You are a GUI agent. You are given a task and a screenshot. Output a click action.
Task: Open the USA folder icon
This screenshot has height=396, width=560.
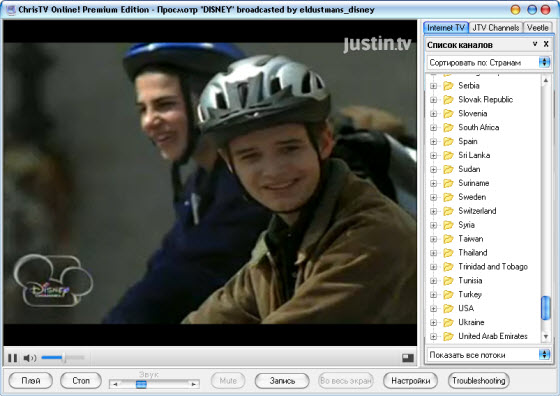coord(448,308)
